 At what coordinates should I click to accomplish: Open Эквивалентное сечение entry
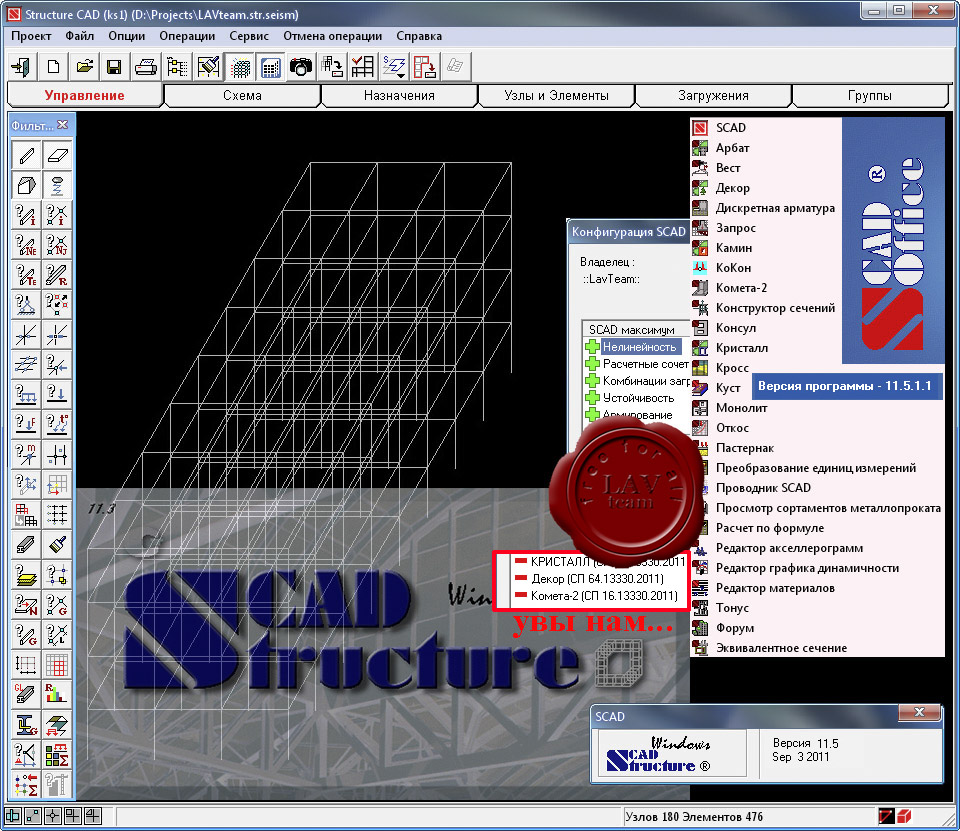click(781, 648)
